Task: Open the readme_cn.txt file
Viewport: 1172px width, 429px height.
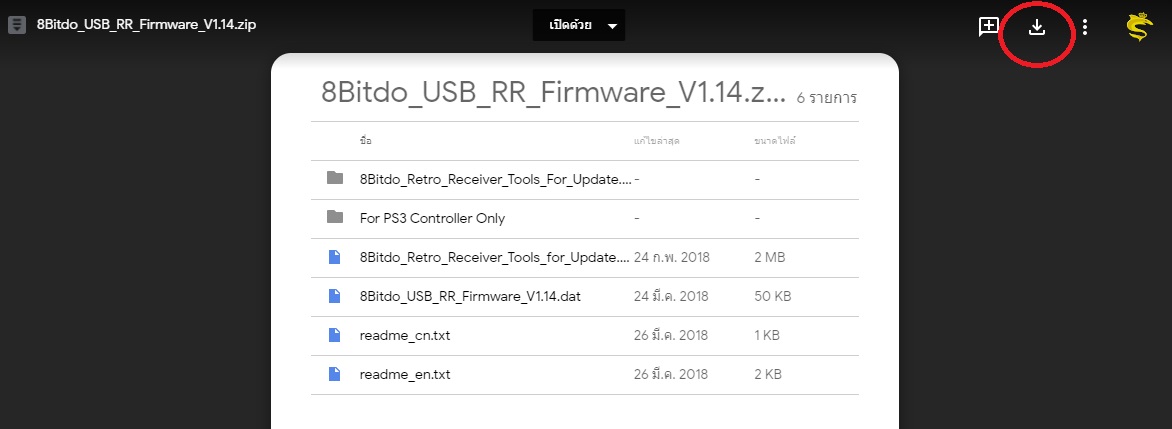Action: (x=405, y=335)
